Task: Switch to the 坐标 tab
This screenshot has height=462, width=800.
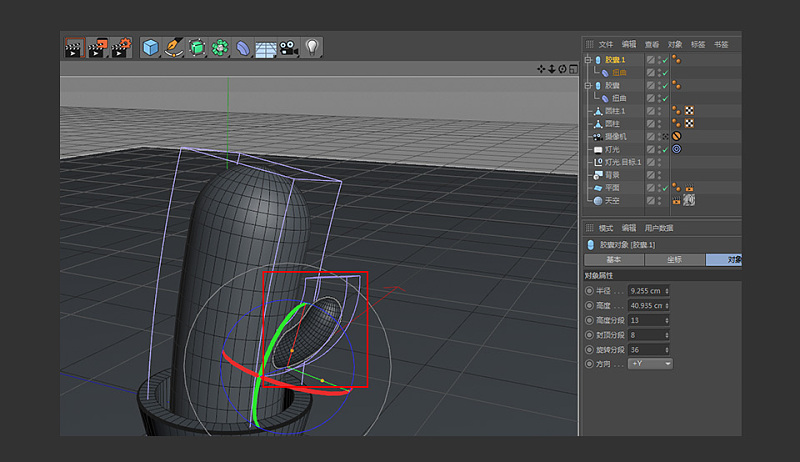Action: (674, 260)
